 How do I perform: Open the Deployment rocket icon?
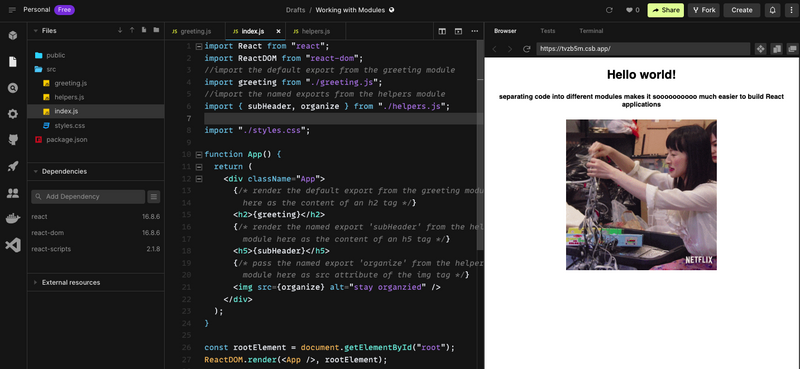[13, 166]
